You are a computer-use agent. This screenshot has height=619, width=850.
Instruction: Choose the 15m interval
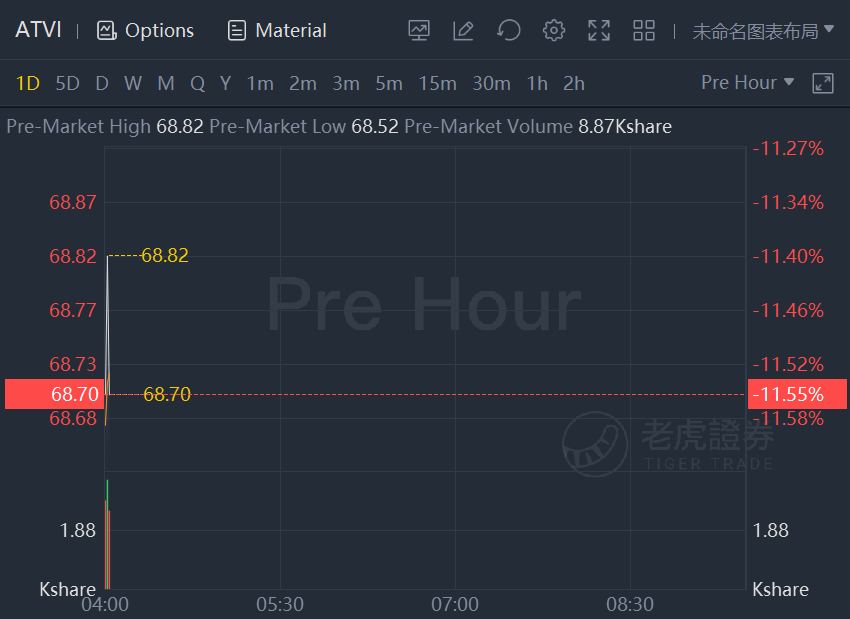tap(437, 83)
